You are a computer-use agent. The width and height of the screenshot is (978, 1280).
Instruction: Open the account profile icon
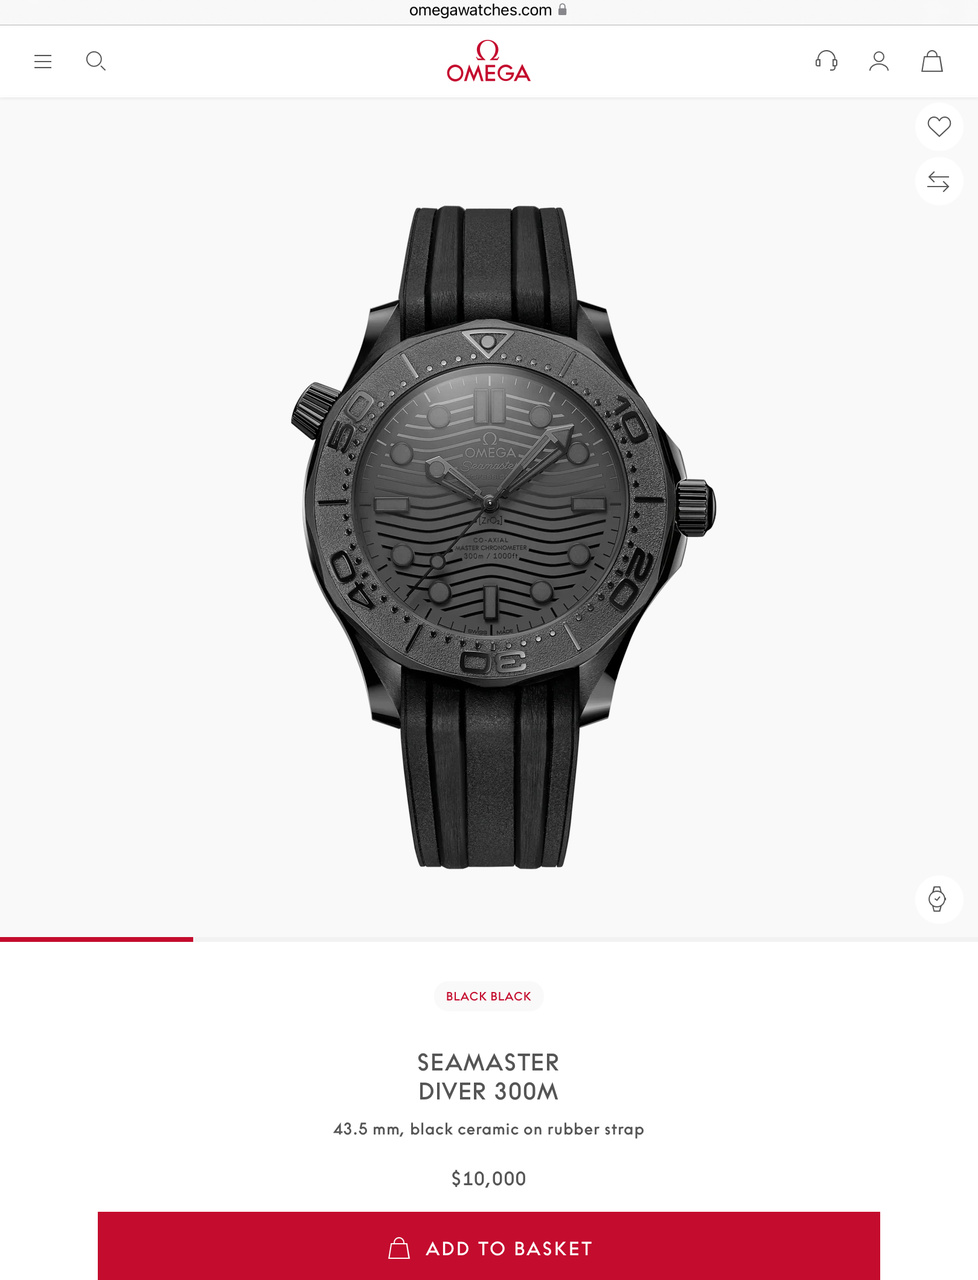click(879, 61)
